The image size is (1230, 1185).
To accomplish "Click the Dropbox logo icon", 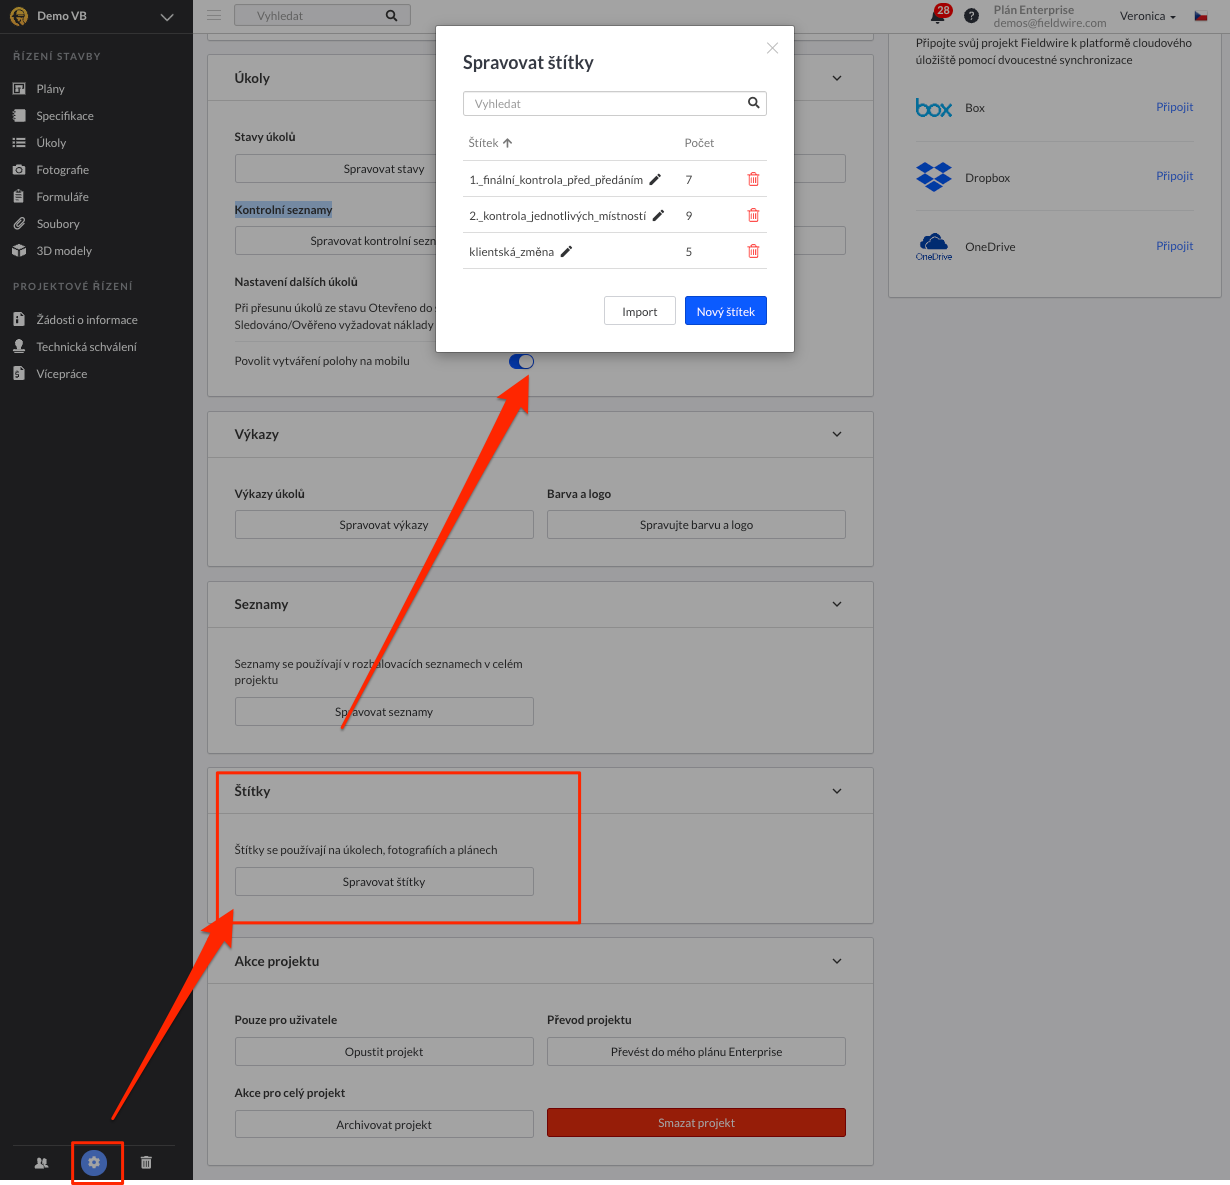I will (x=934, y=177).
